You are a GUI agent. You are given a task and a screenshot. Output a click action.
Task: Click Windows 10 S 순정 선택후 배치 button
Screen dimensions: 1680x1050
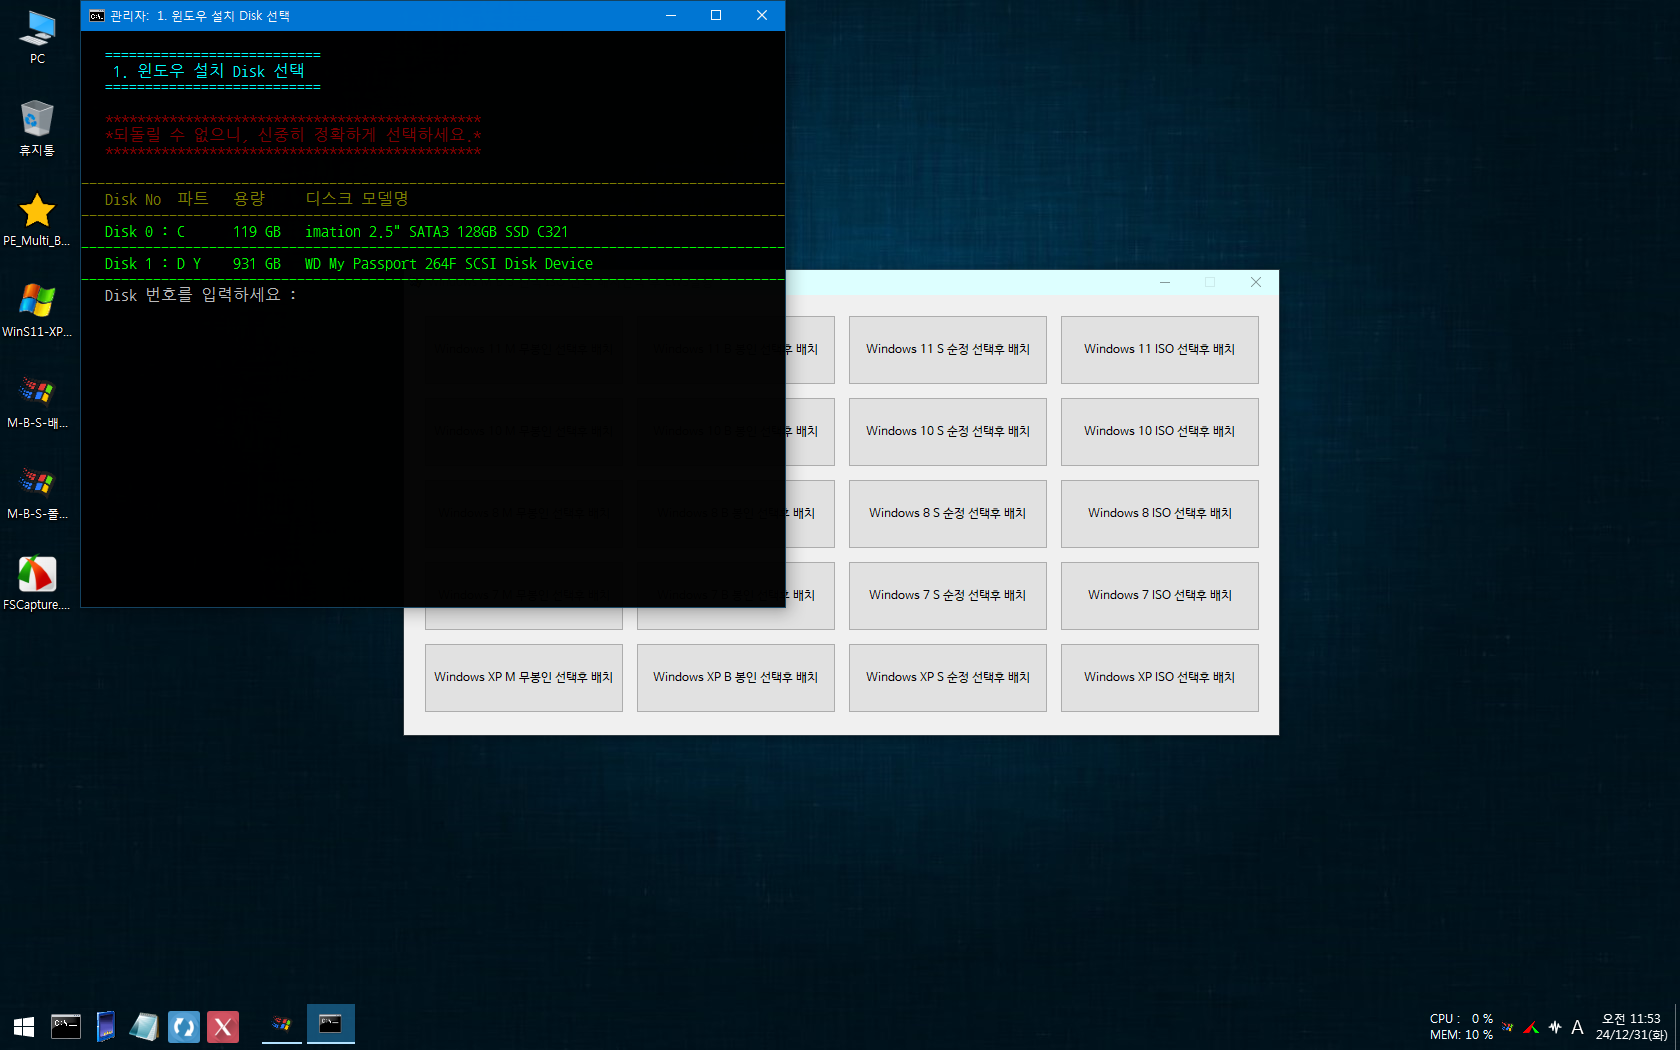948,432
